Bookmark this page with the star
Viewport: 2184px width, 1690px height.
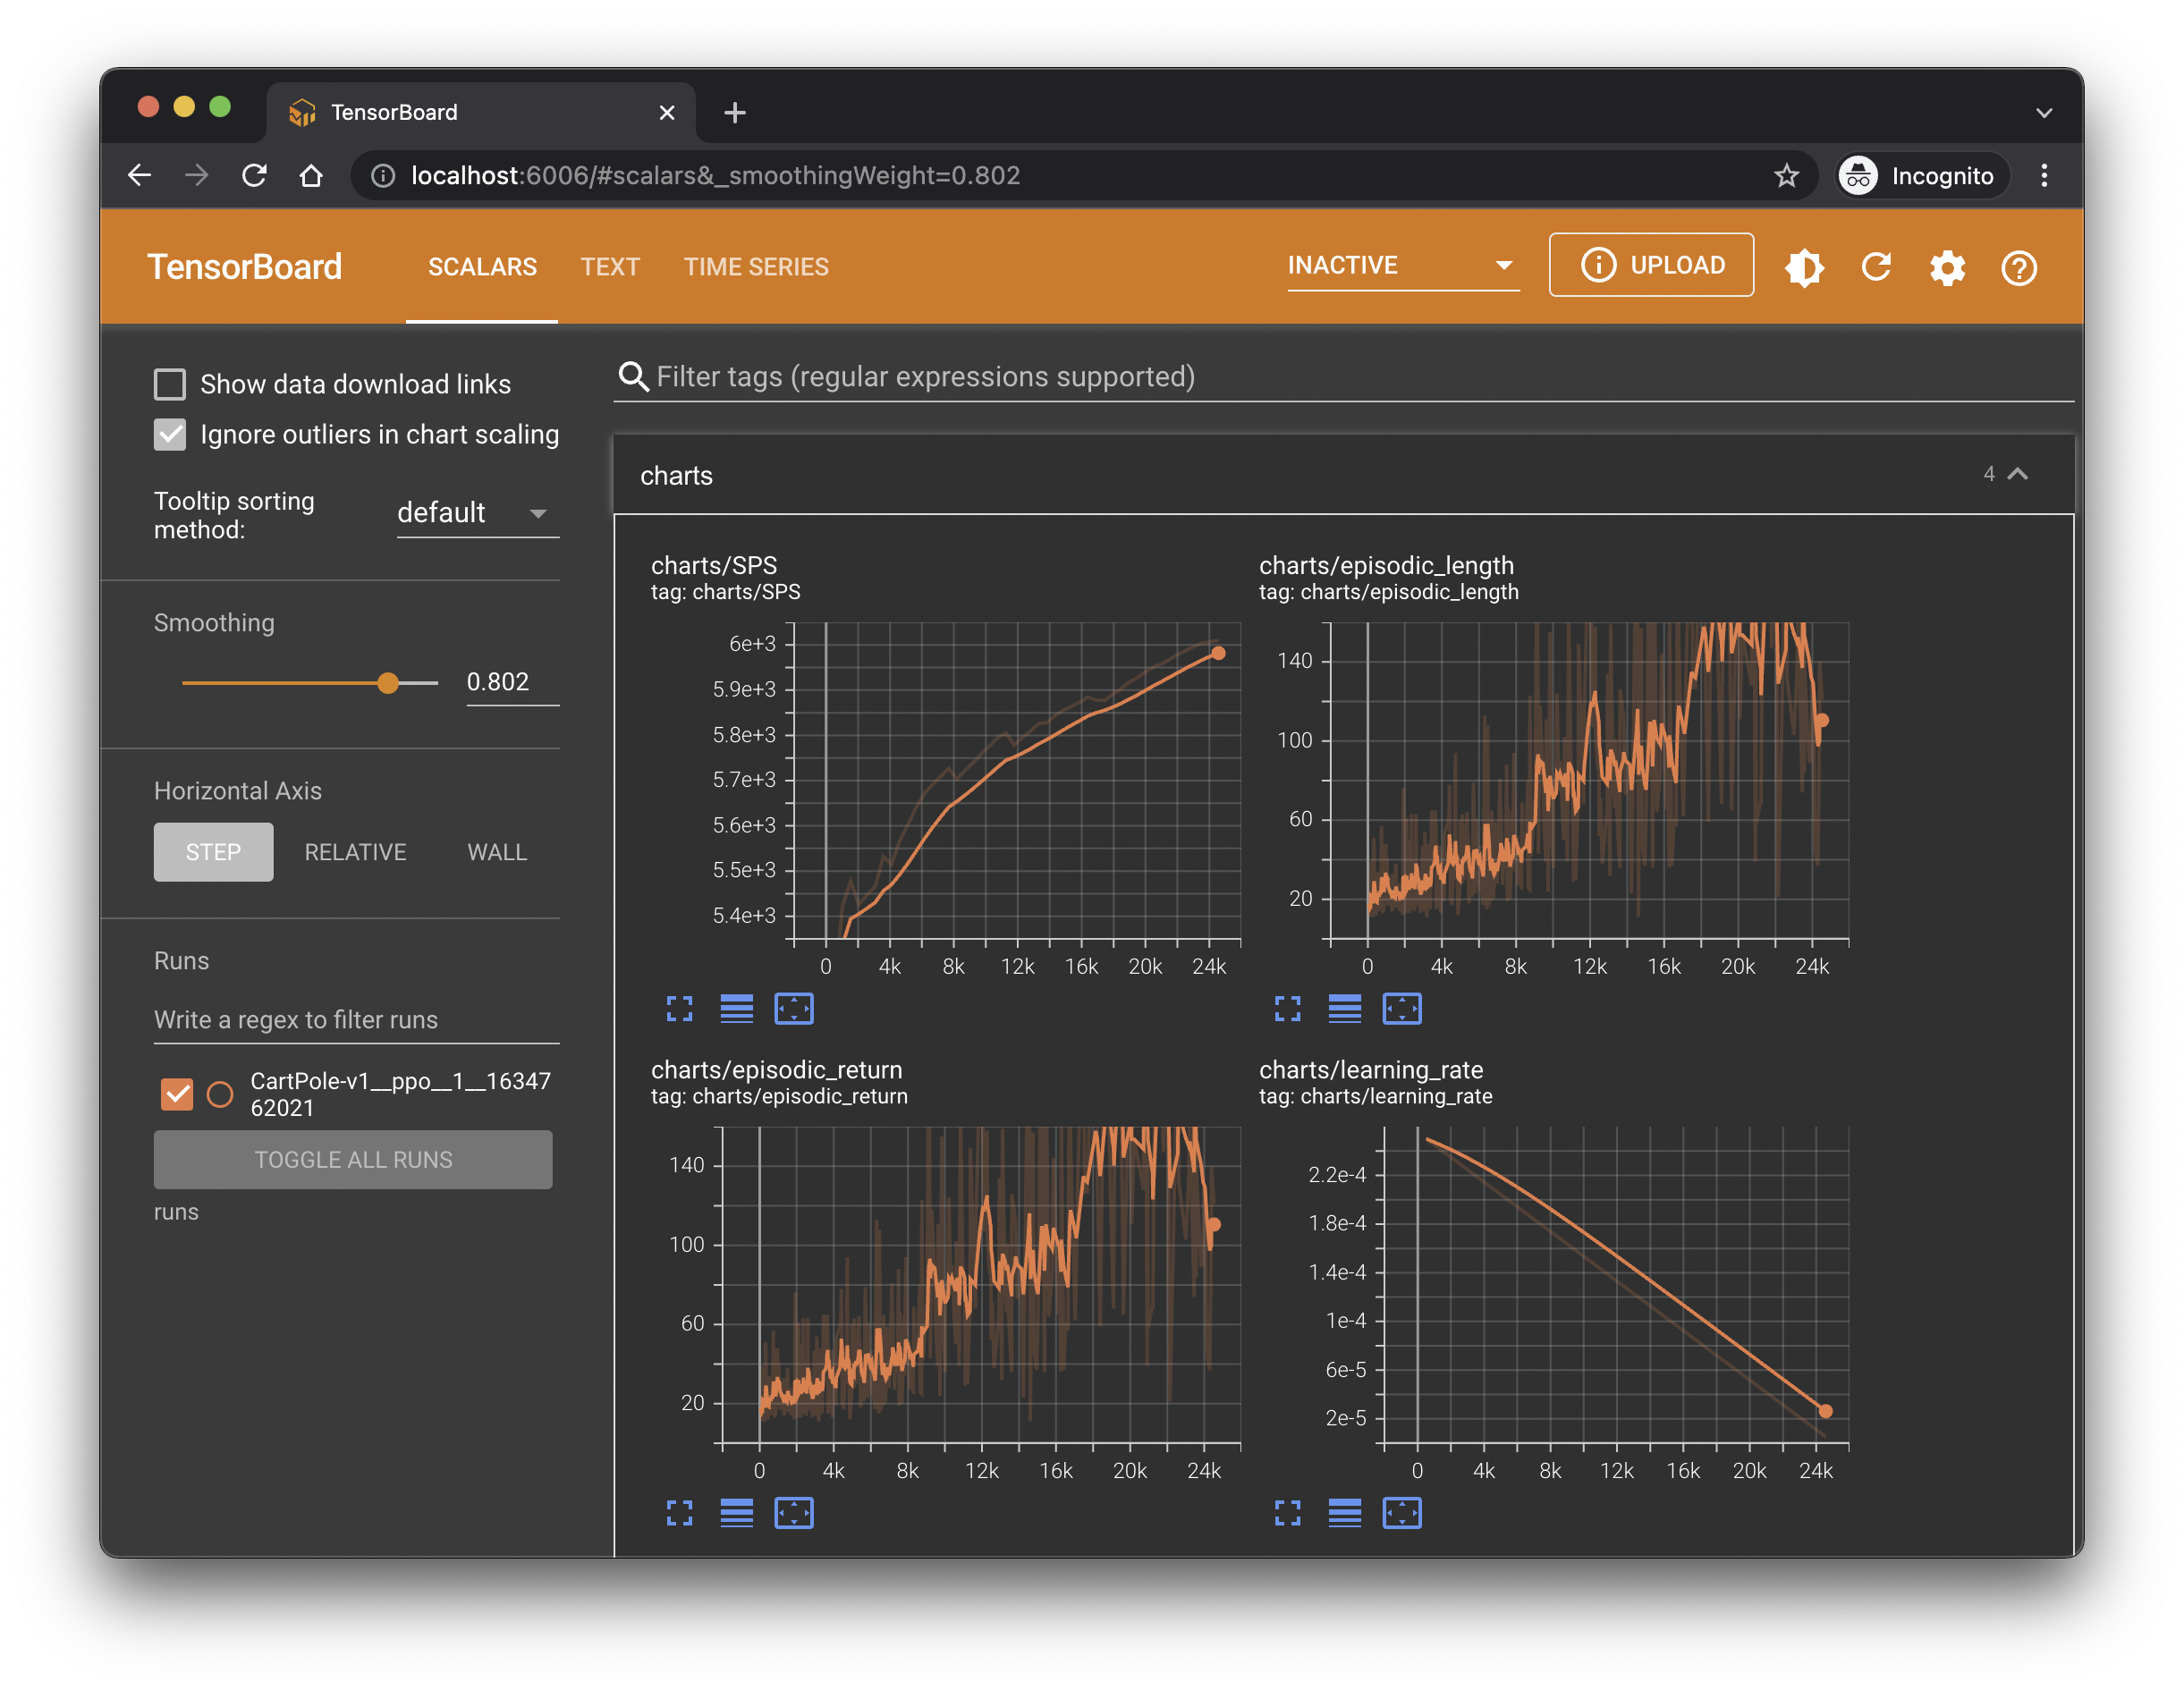pyautogui.click(x=1786, y=176)
